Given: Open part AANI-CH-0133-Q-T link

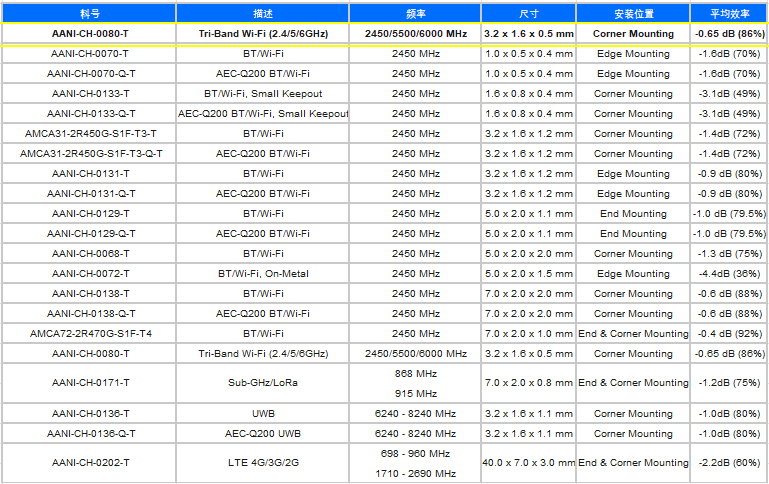Looking at the screenshot, I should (90, 114).
